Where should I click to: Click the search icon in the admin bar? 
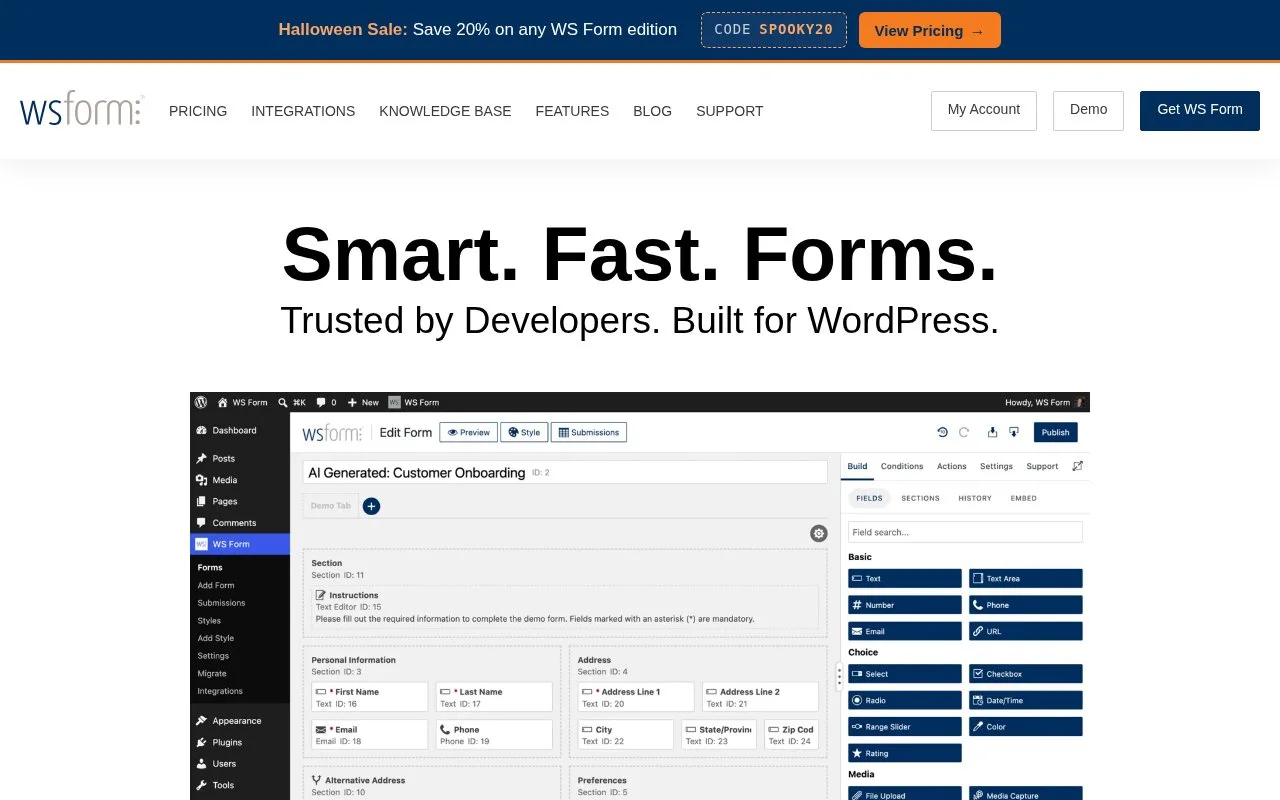(x=283, y=402)
